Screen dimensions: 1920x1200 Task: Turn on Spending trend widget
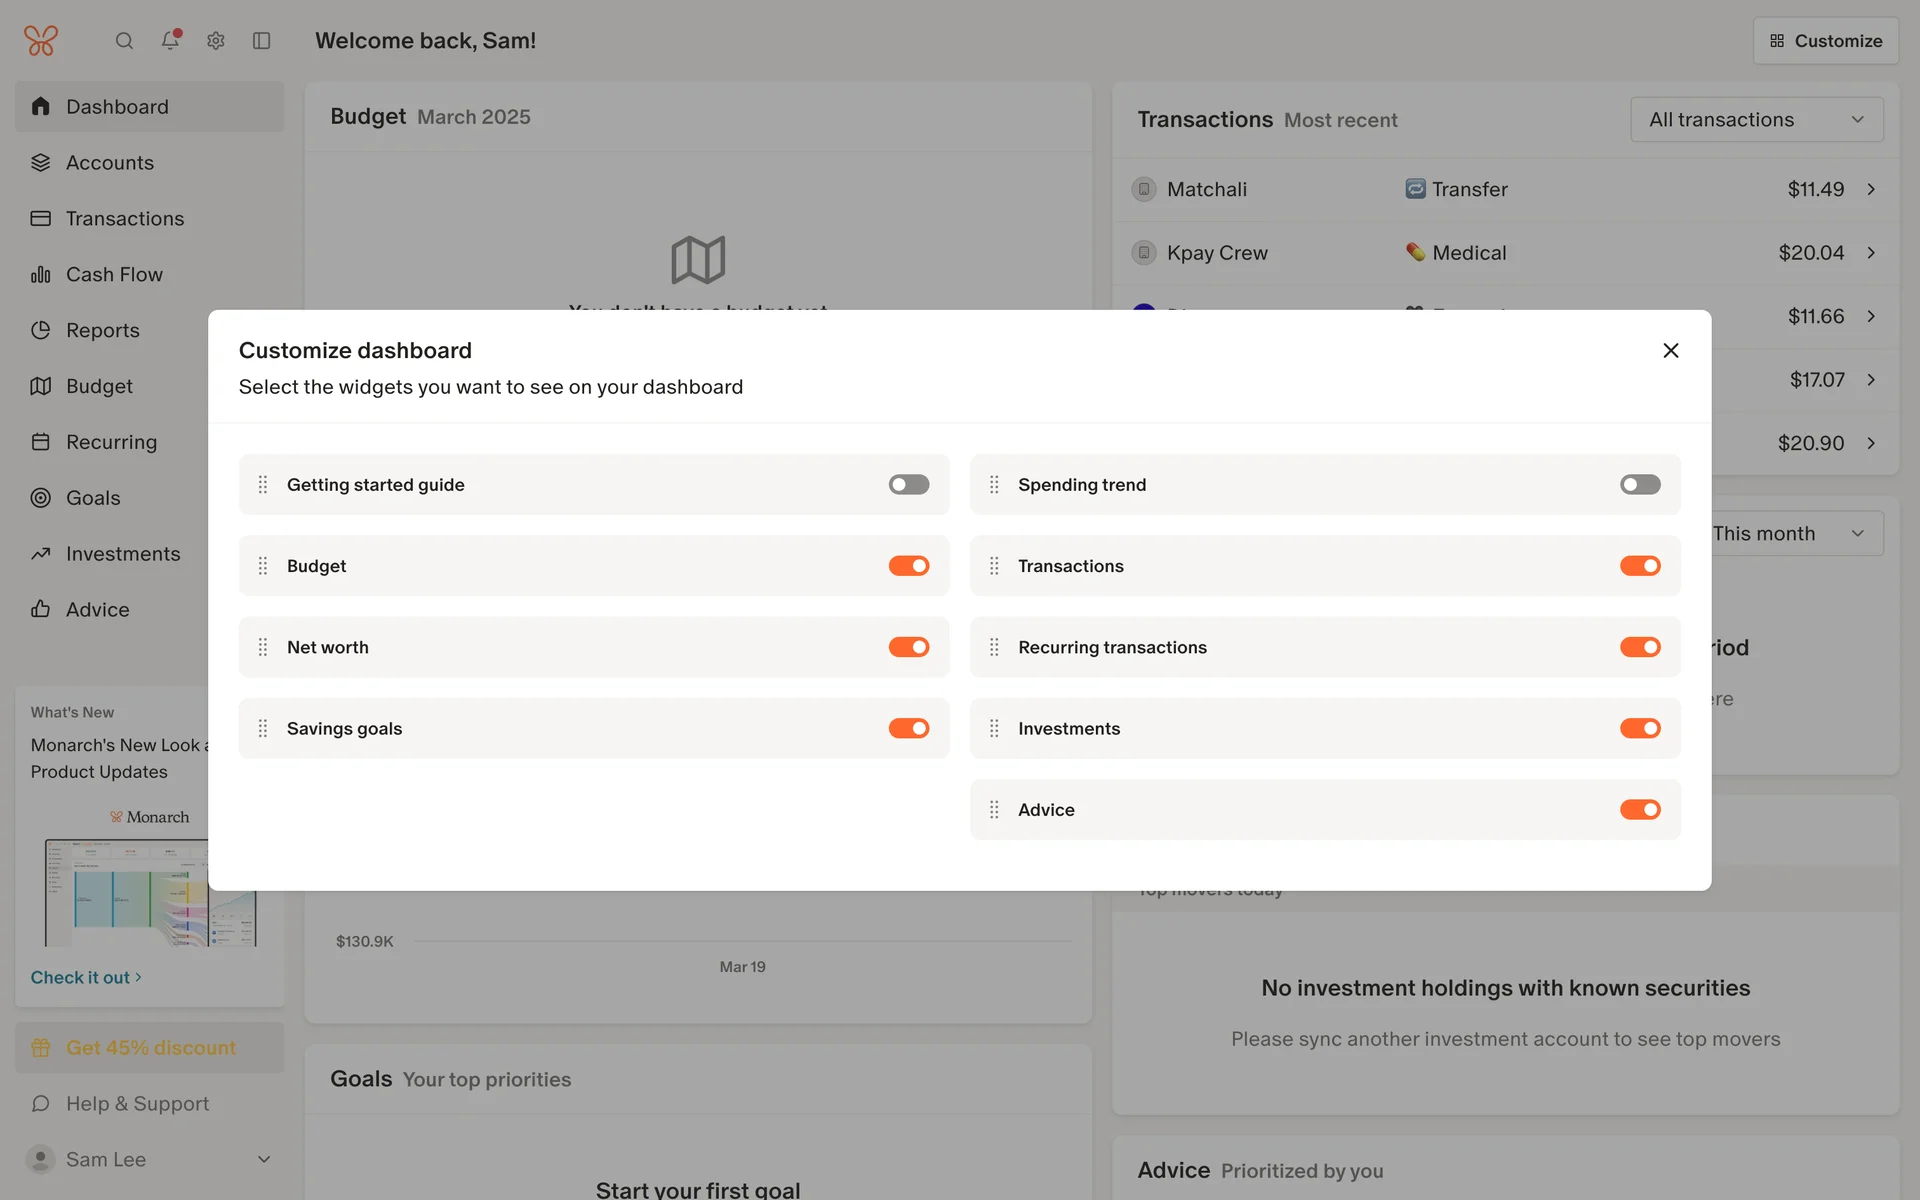click(1639, 485)
